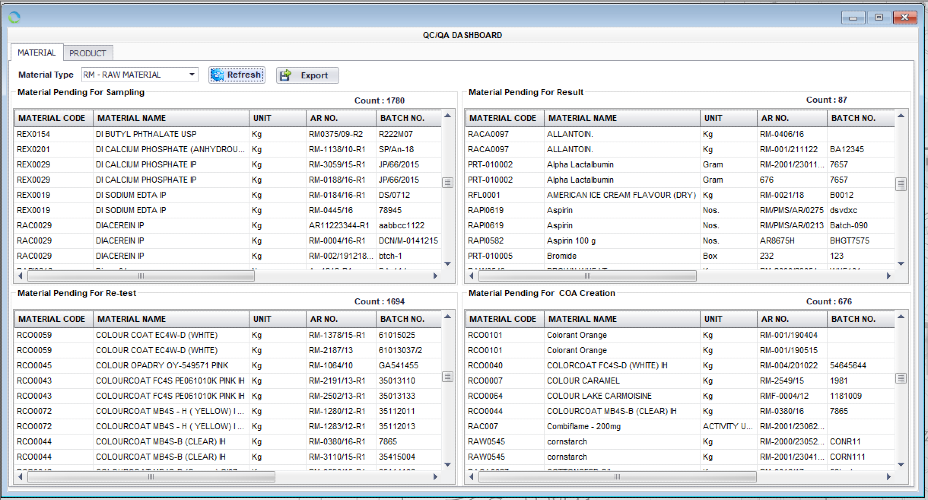The width and height of the screenshot is (928, 500).
Task: Select AMERICAN ICE CREAM FLAVOUR (DRY) row
Action: [680, 195]
